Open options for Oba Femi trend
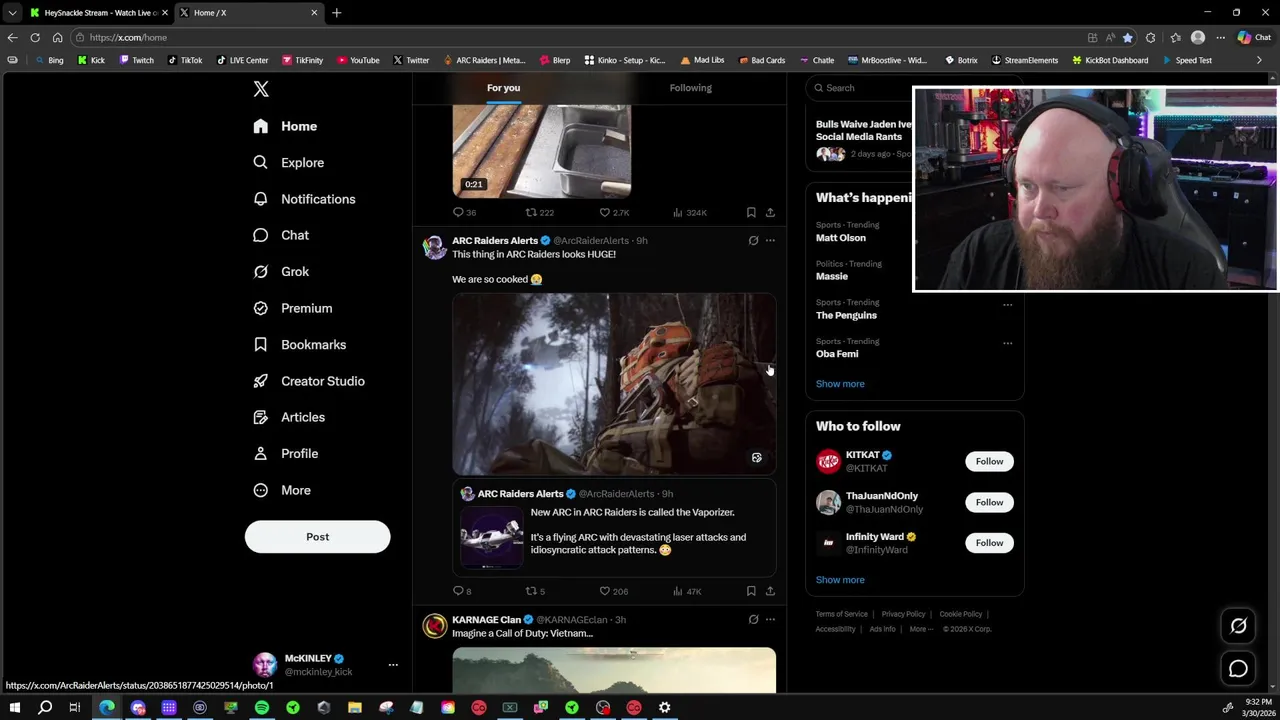Screen dimensions: 1280x720 pyautogui.click(x=1007, y=343)
